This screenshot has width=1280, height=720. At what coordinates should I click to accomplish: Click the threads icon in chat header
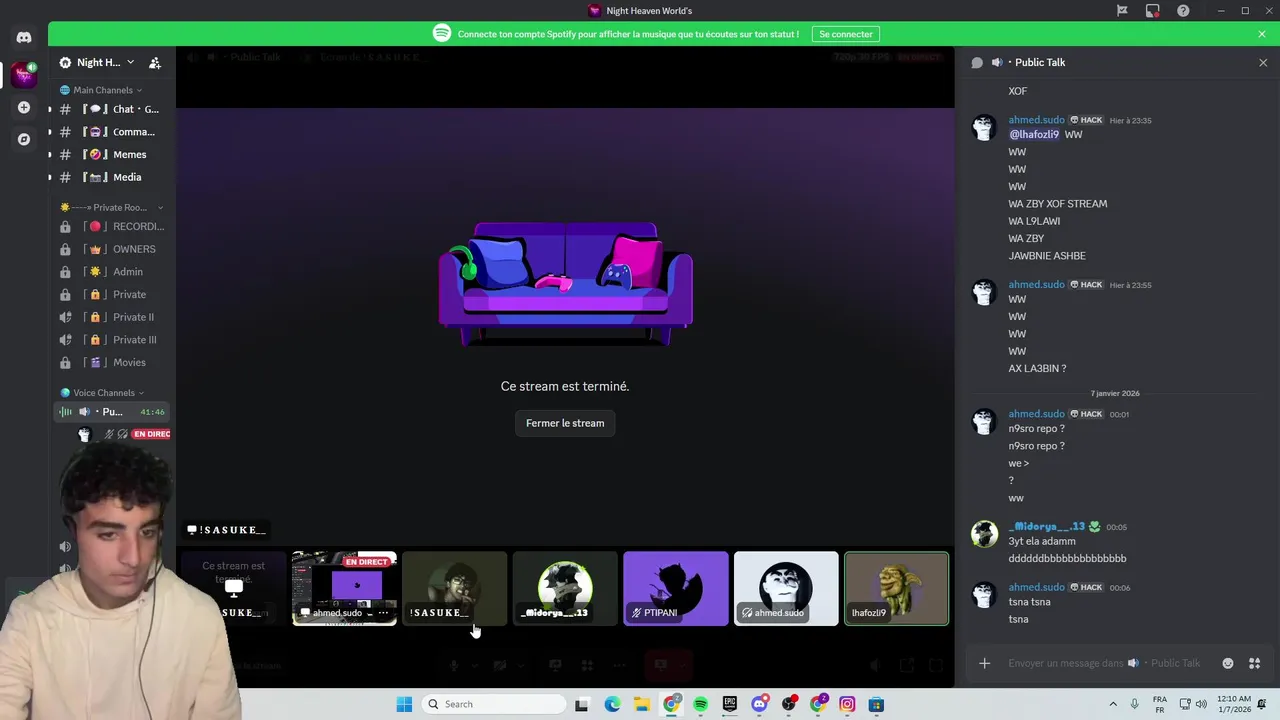(977, 62)
